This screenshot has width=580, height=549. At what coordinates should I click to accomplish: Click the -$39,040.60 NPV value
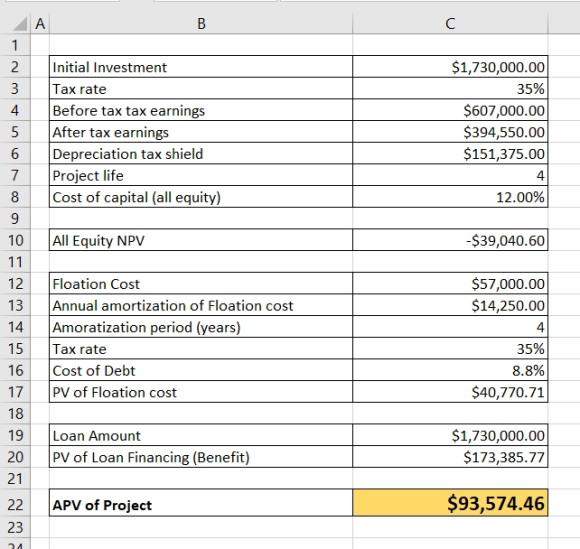[x=450, y=240]
